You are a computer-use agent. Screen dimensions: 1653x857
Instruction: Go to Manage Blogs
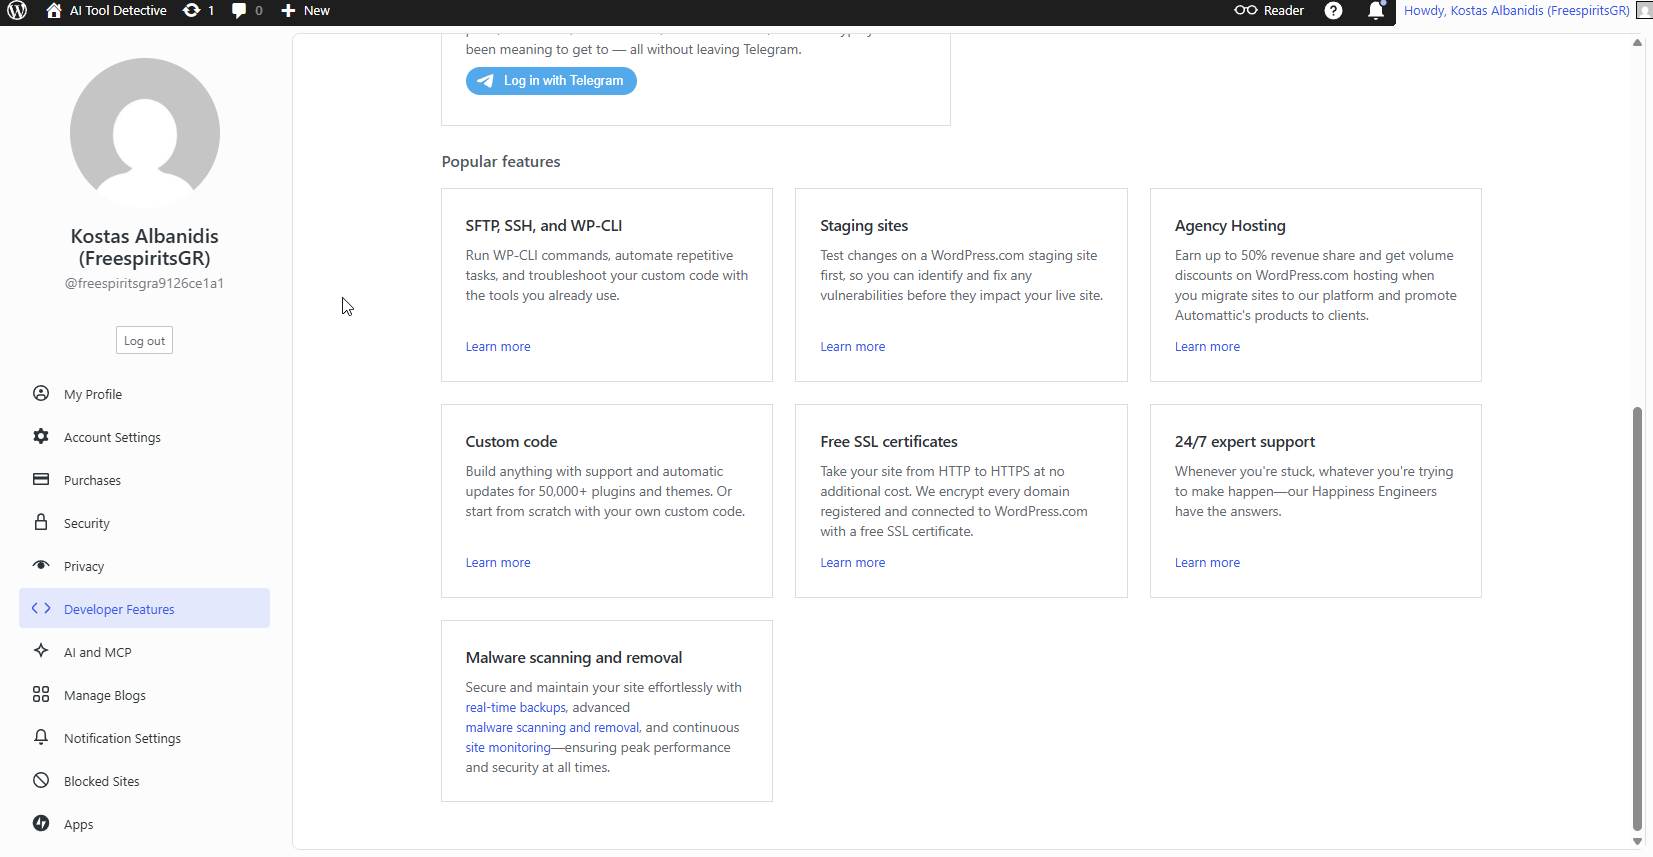tap(144, 695)
